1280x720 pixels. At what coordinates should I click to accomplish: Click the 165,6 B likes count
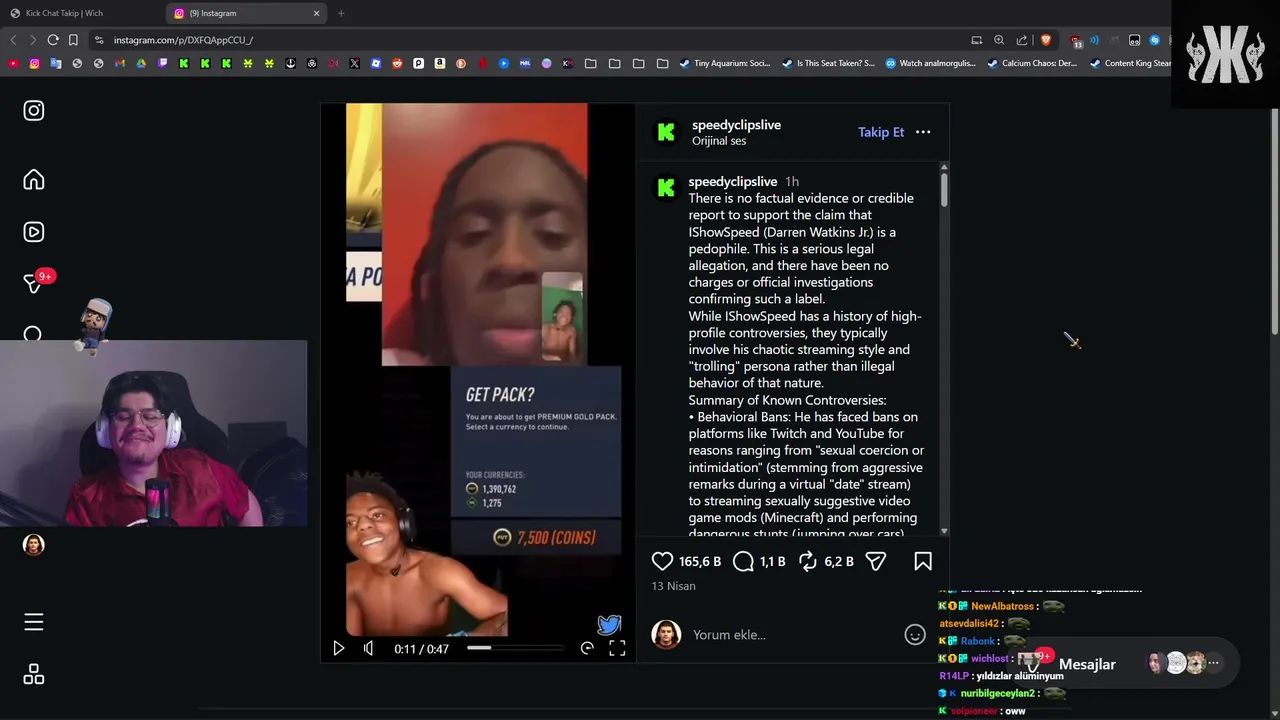point(700,562)
